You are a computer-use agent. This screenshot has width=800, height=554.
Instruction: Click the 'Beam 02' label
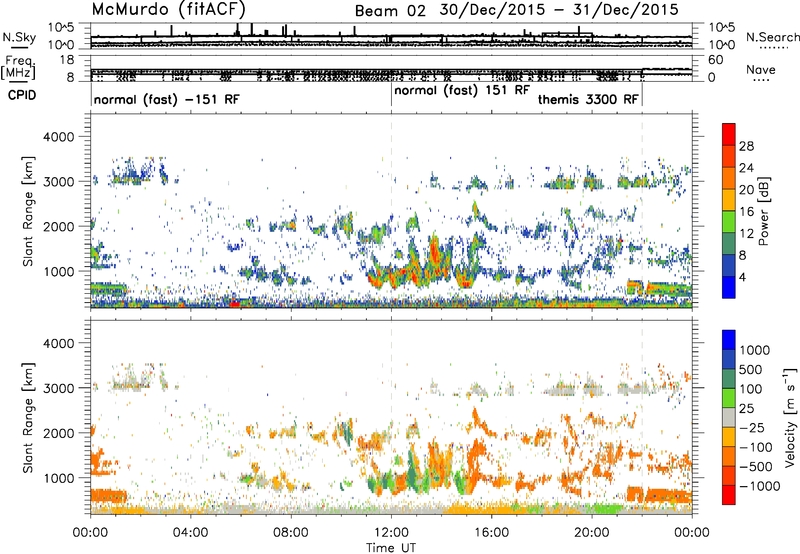click(390, 11)
